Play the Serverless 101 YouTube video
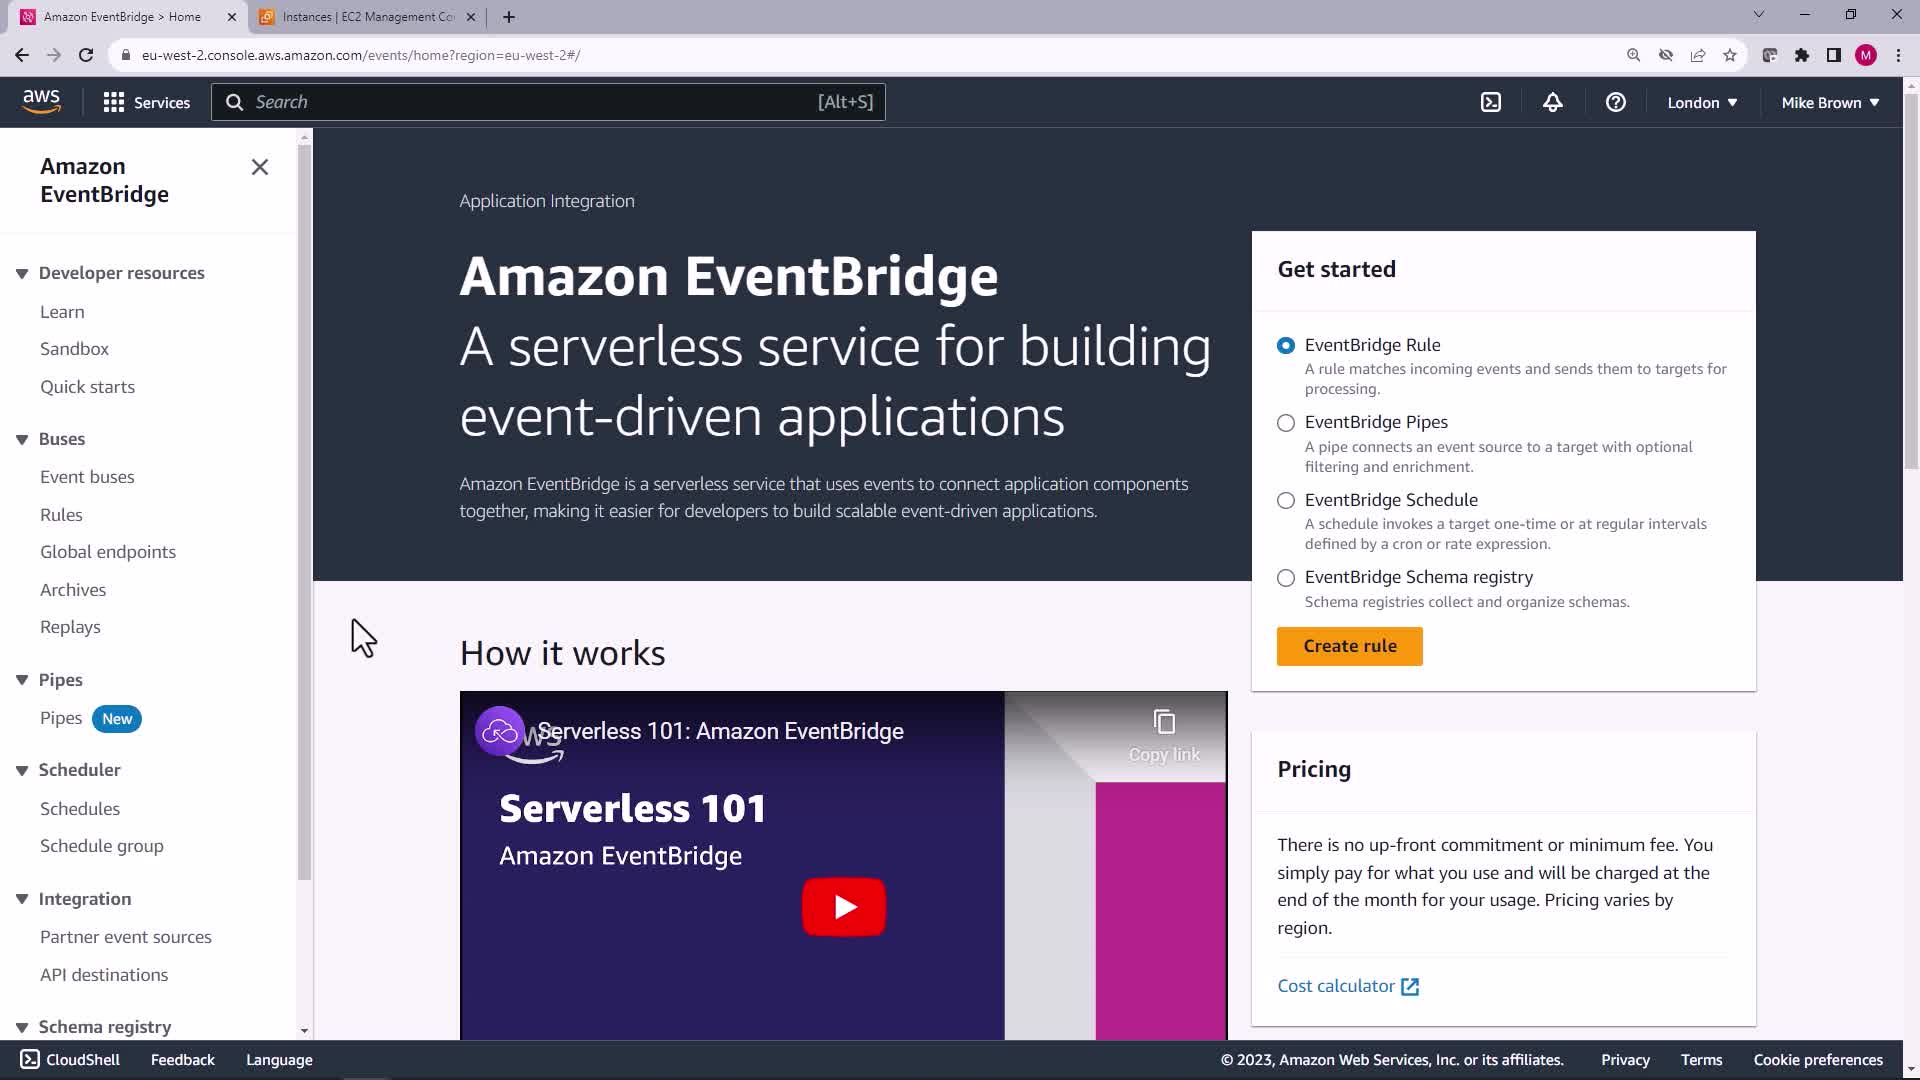The width and height of the screenshot is (1920, 1080). coord(843,906)
